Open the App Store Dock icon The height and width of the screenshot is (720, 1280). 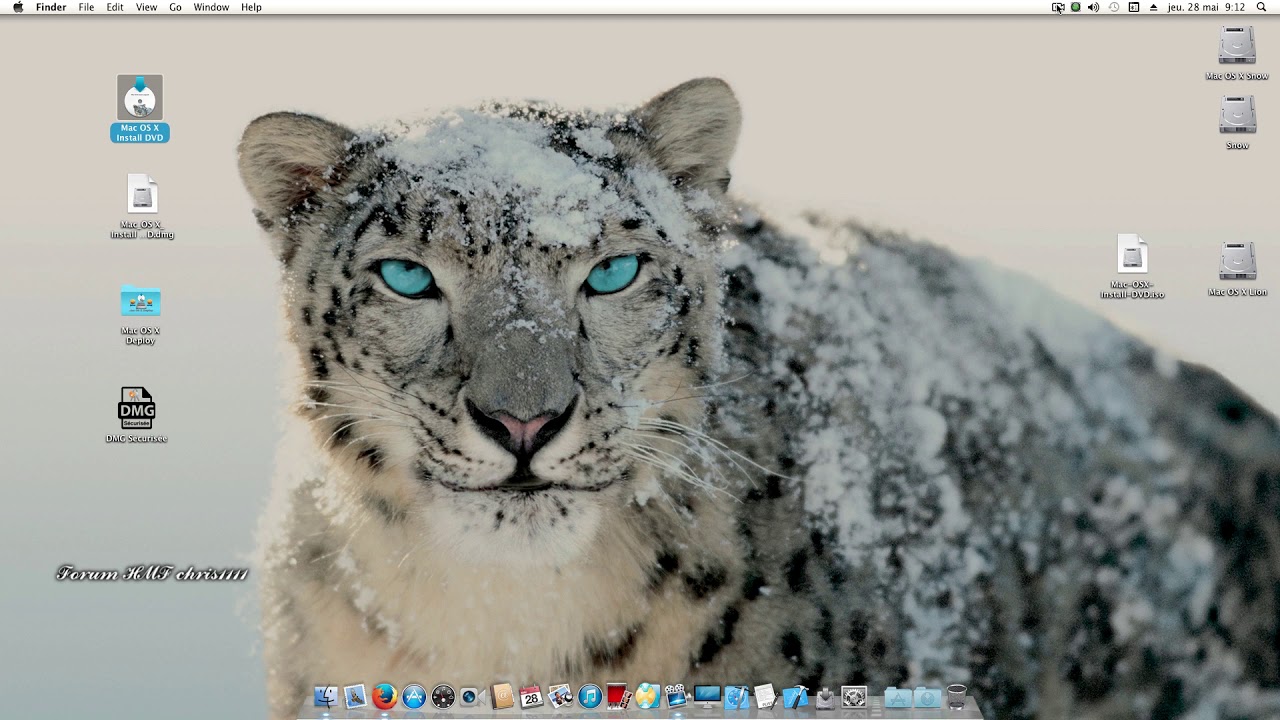pyautogui.click(x=414, y=697)
